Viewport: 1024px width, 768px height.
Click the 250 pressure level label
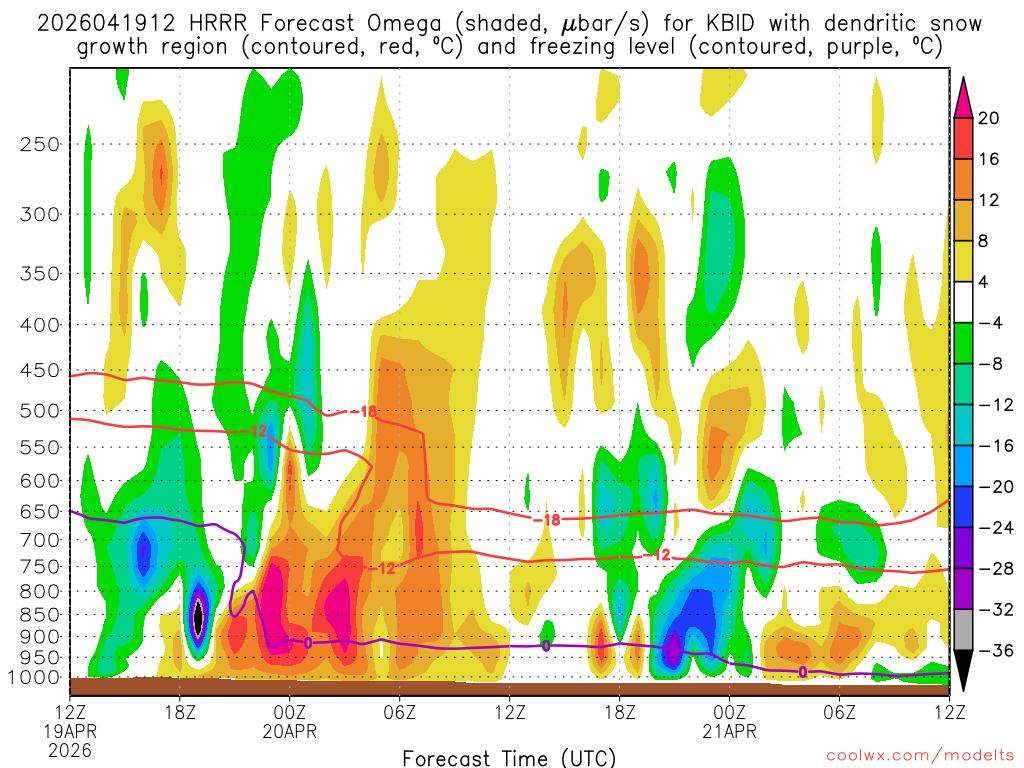click(x=40, y=144)
